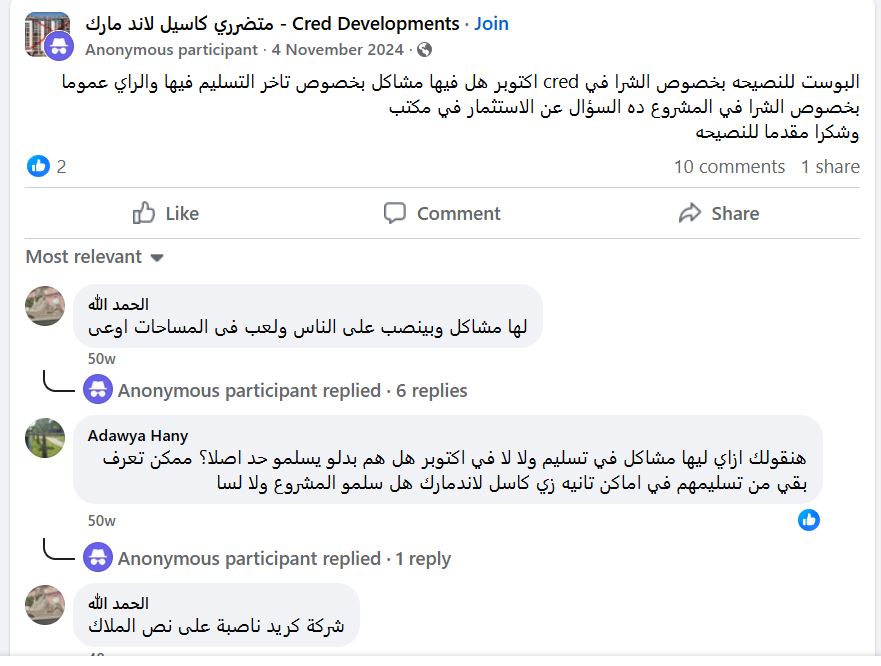Open Adawya Hany's profile name

(138, 435)
